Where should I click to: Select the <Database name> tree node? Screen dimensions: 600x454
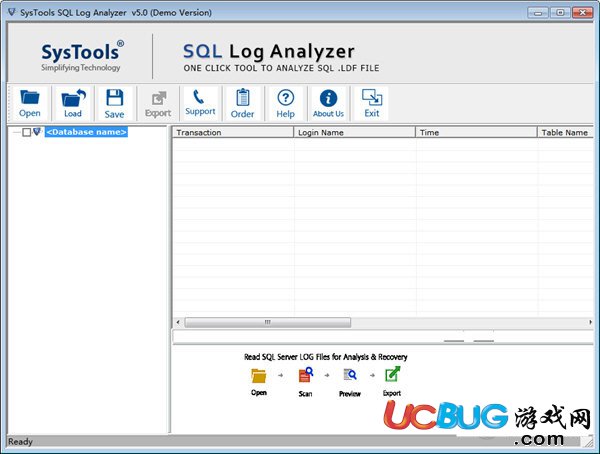86,132
